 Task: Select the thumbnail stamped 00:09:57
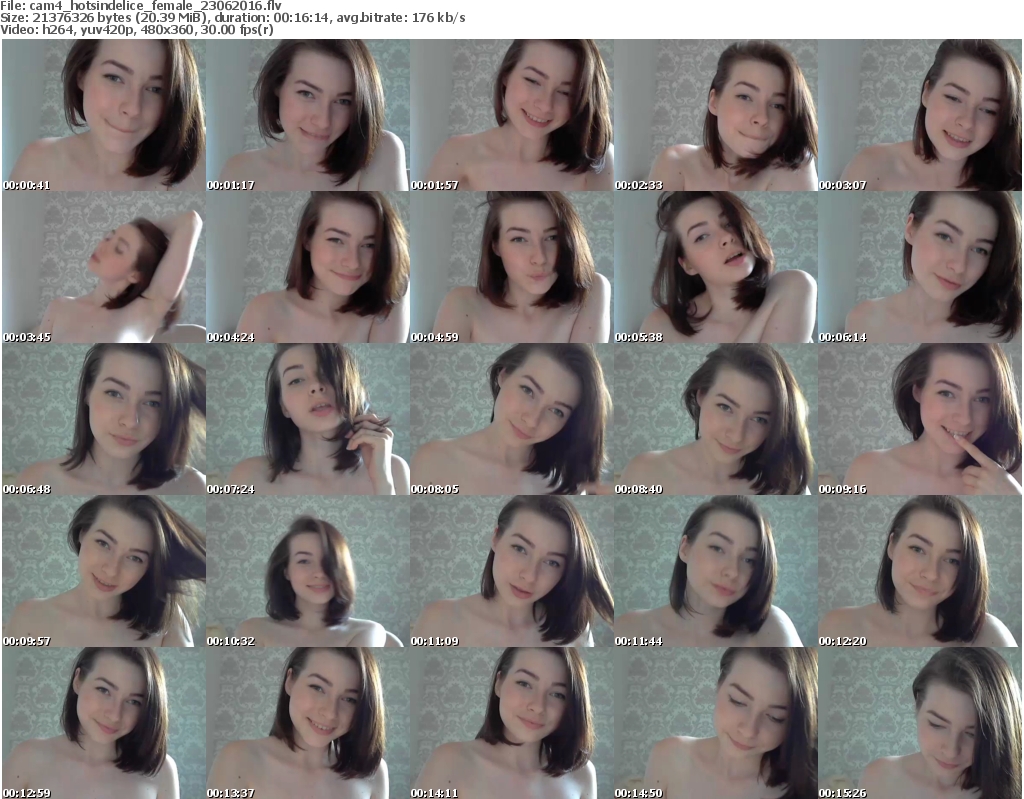104,571
